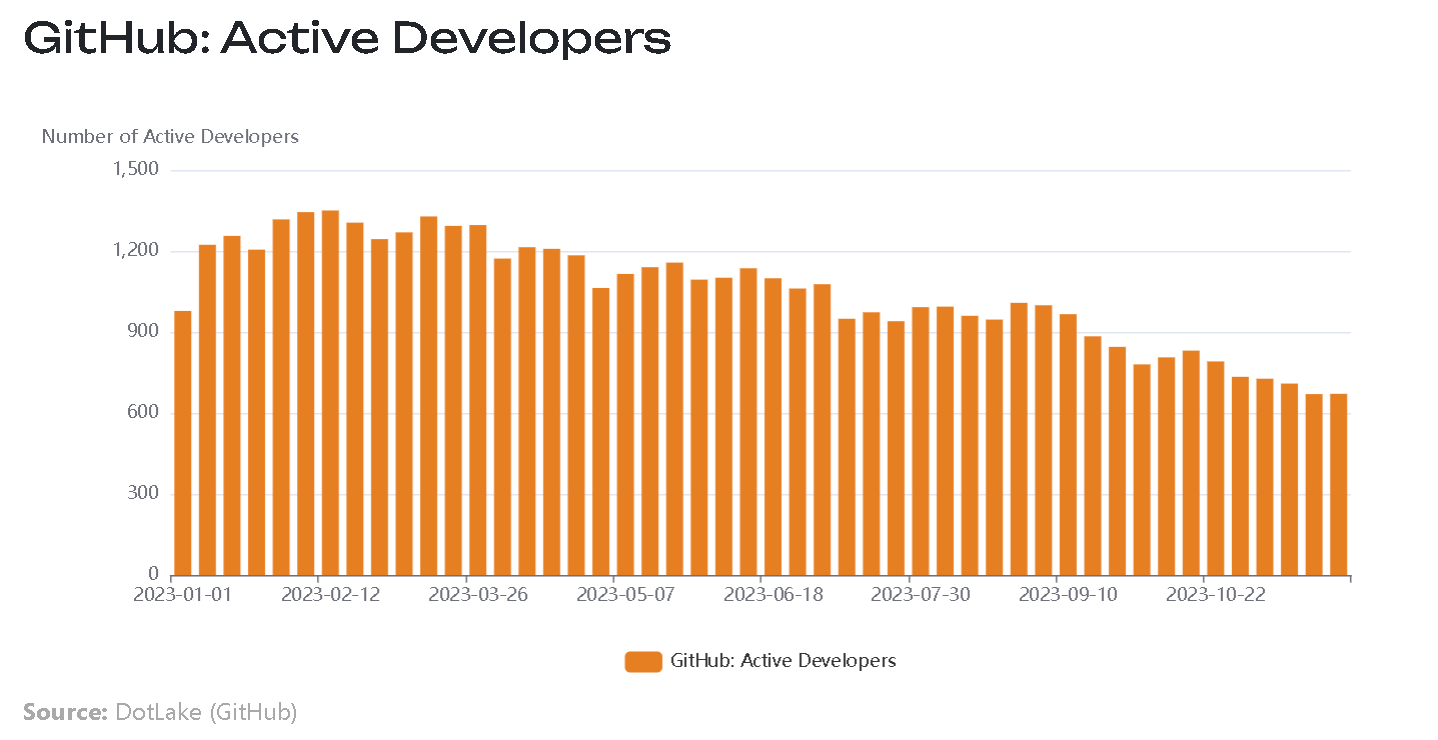Click the chart title 'GitHub: Active Developers'
This screenshot has height=740, width=1438.
point(347,38)
